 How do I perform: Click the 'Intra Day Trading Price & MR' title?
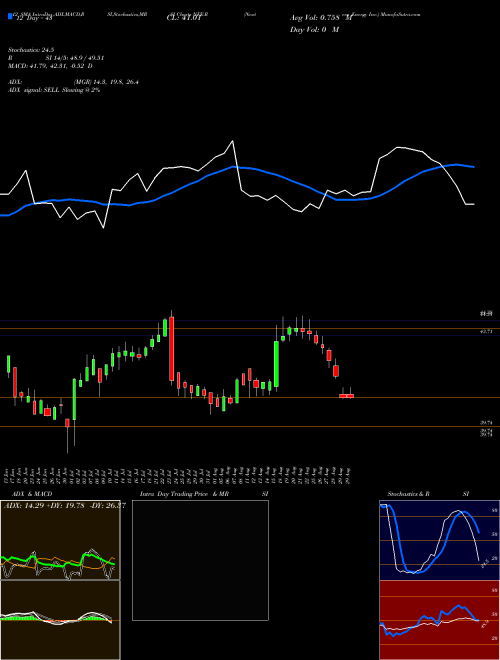click(184, 494)
